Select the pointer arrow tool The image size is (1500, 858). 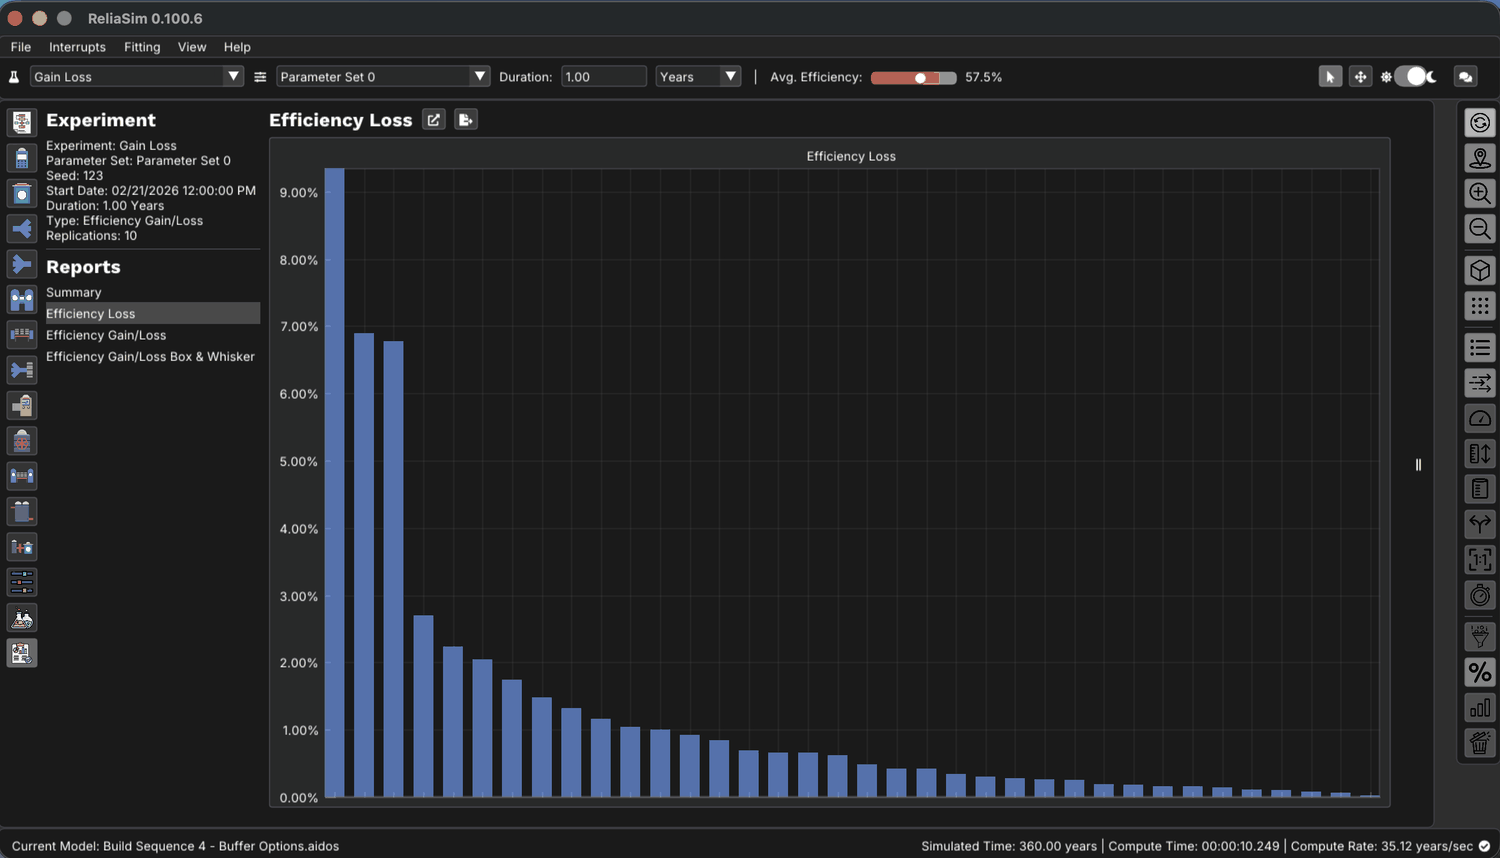click(1330, 77)
